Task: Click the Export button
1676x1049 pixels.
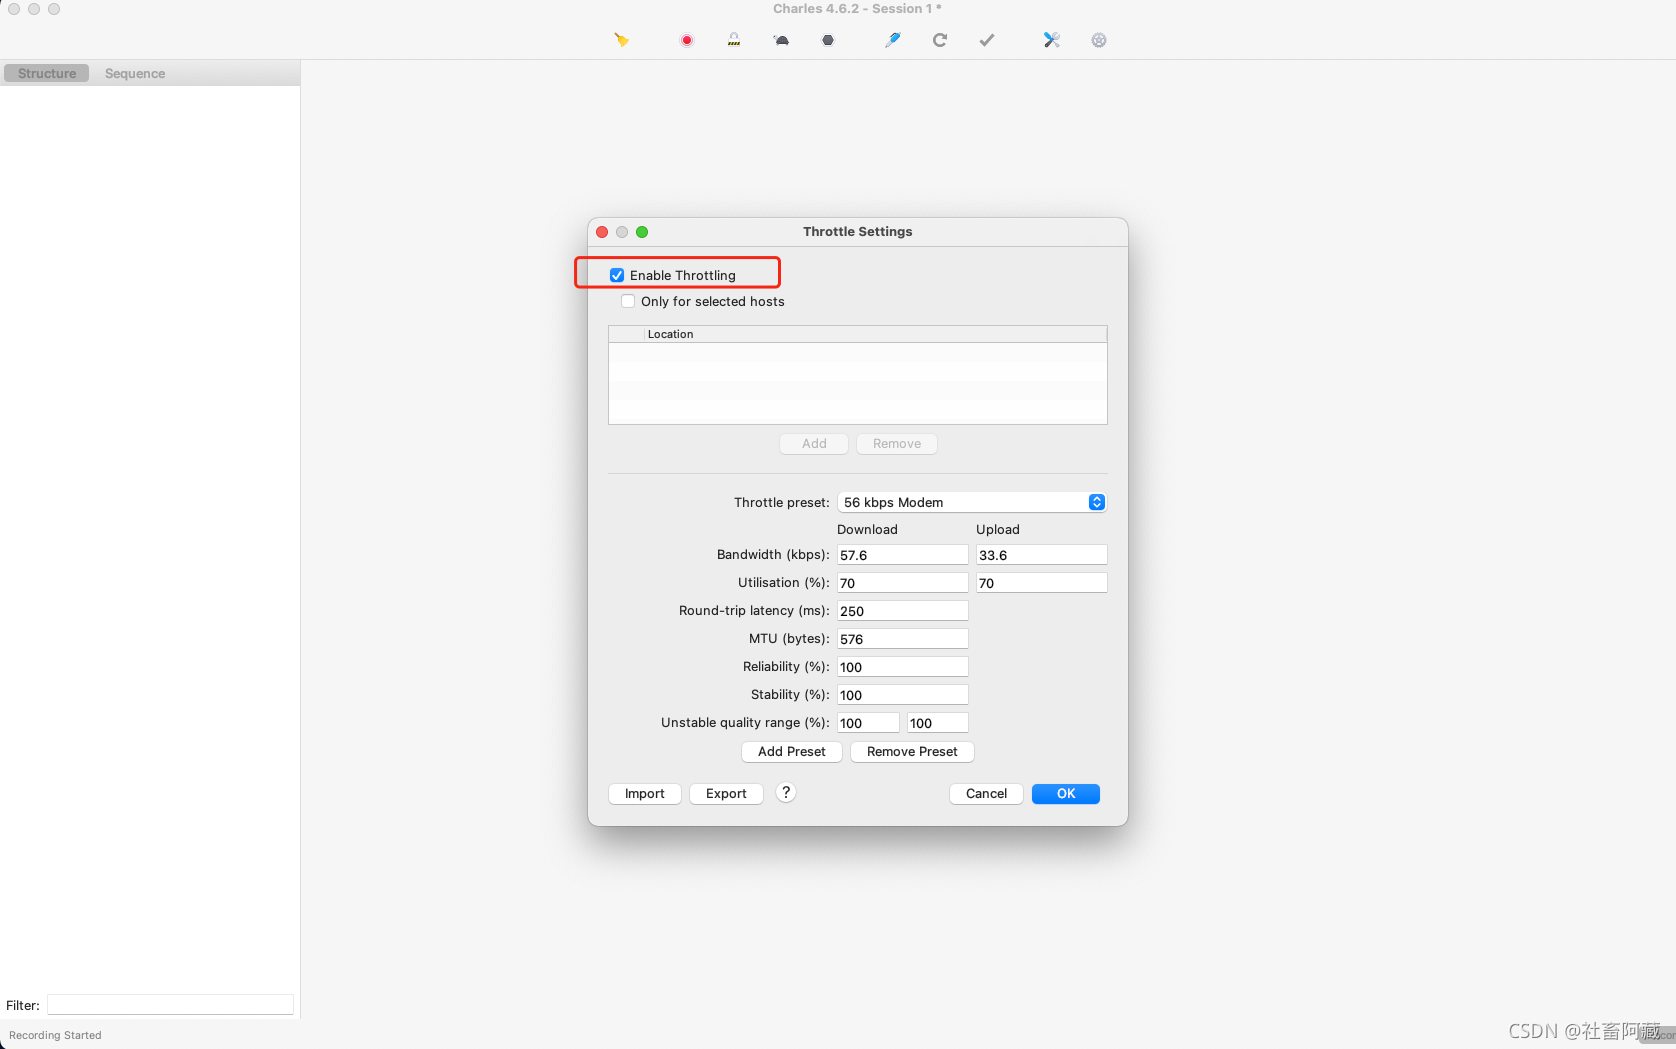Action: 726,793
